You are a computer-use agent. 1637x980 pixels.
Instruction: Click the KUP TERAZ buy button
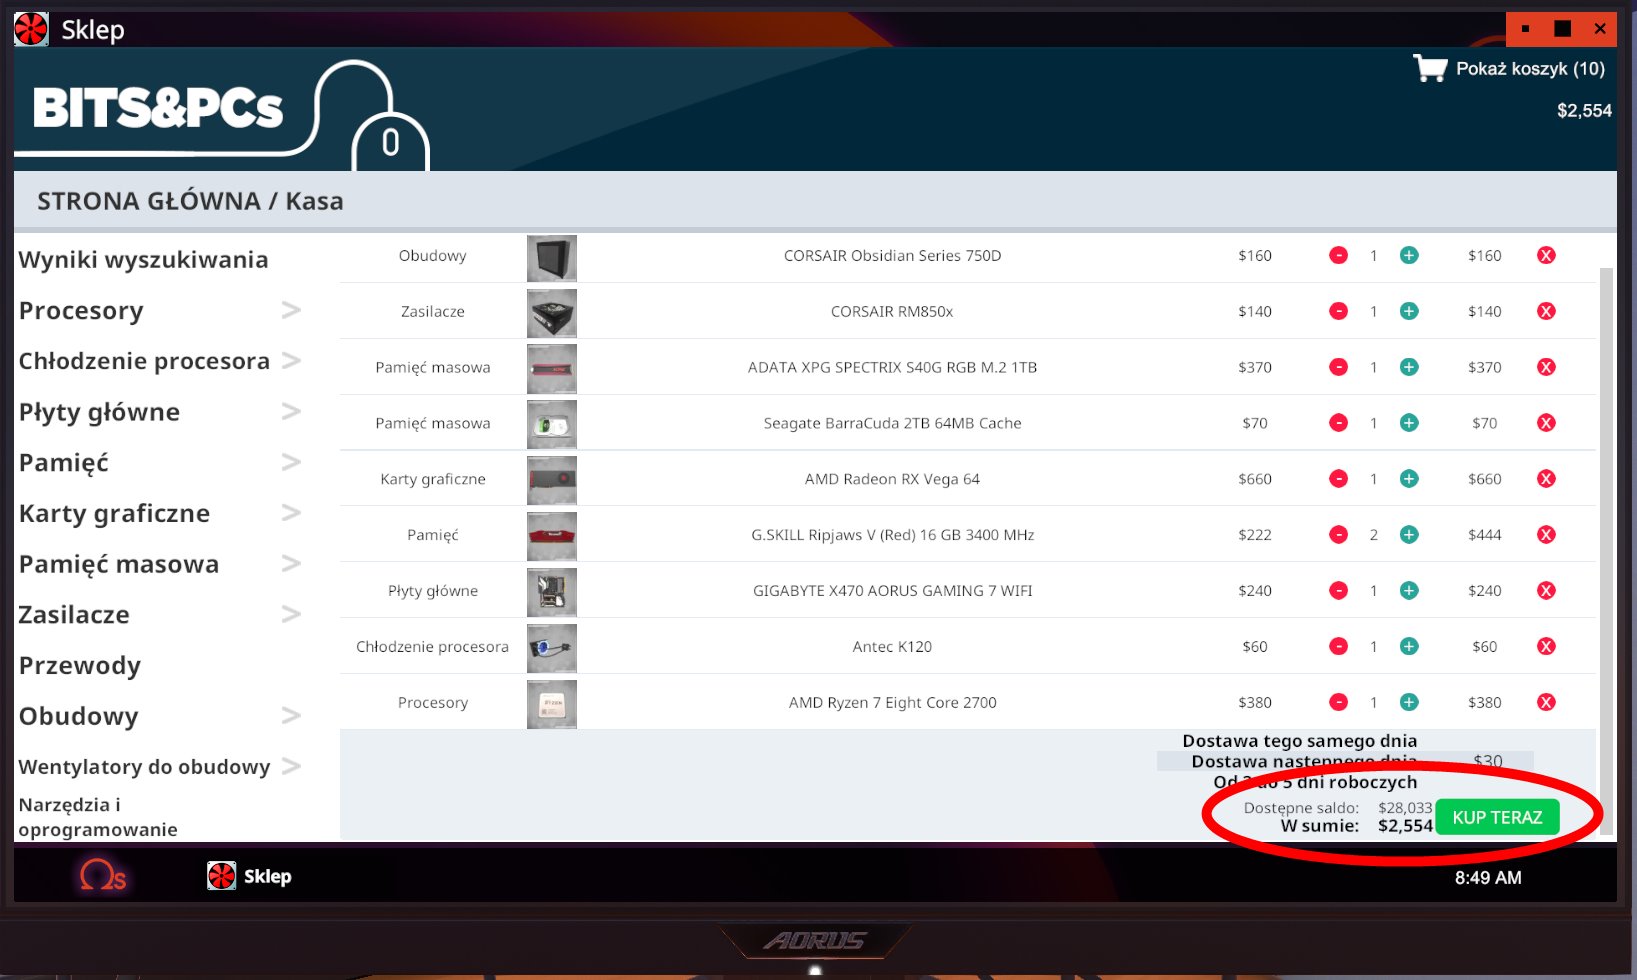[1497, 817]
